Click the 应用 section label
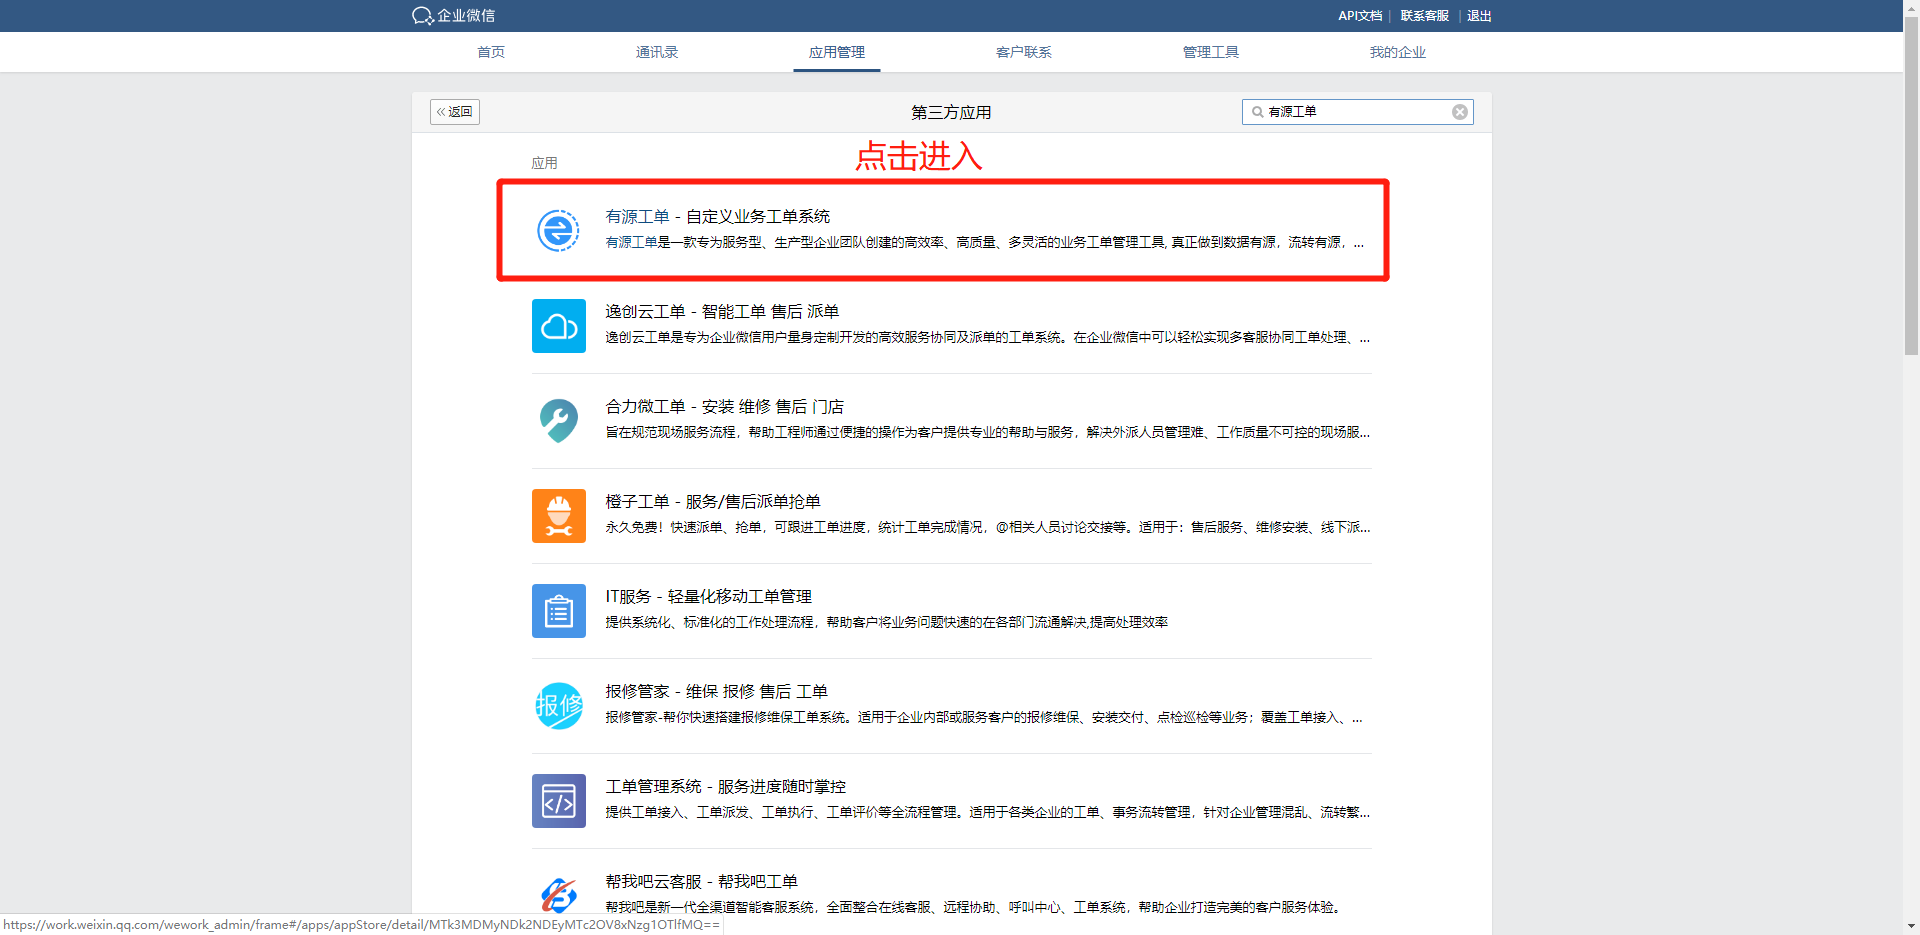This screenshot has width=1920, height=935. [x=544, y=163]
